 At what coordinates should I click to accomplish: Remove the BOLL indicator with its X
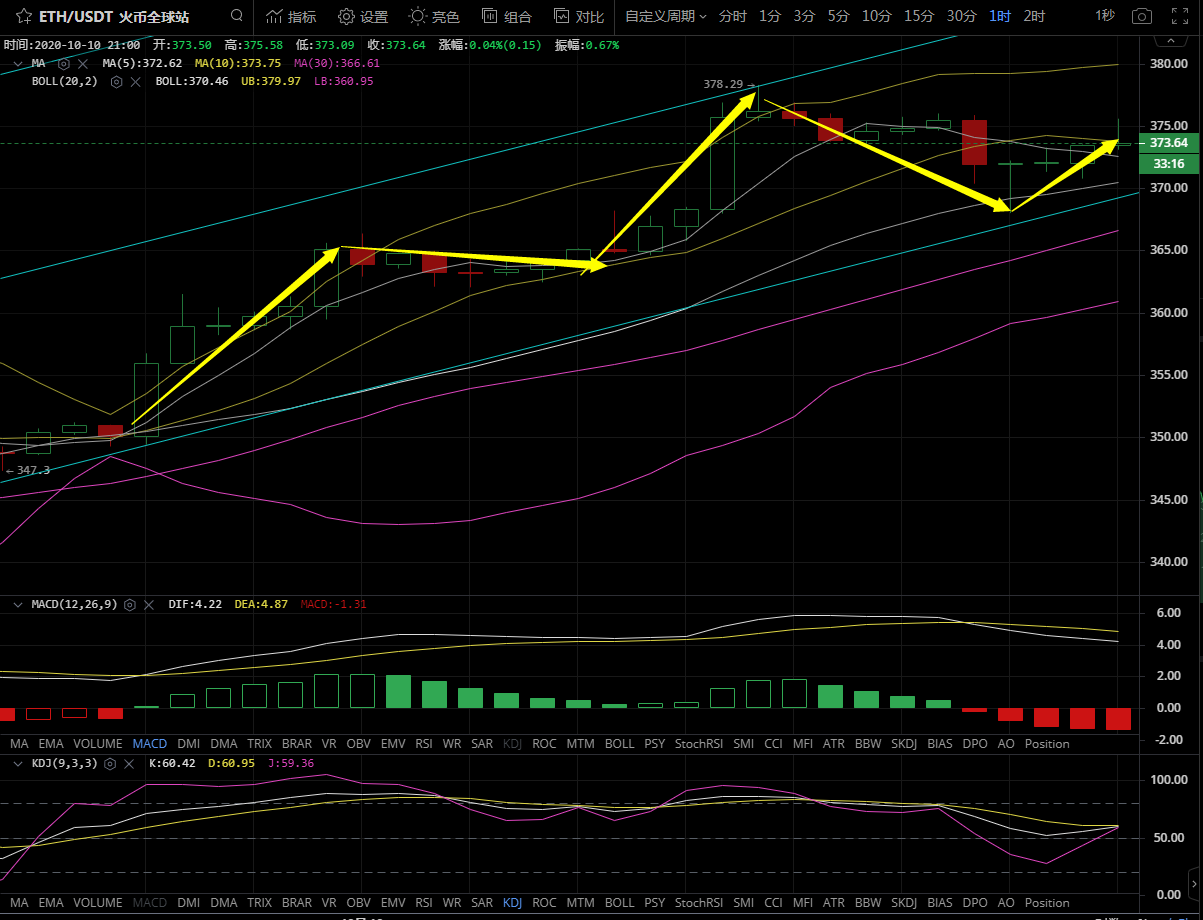point(135,81)
